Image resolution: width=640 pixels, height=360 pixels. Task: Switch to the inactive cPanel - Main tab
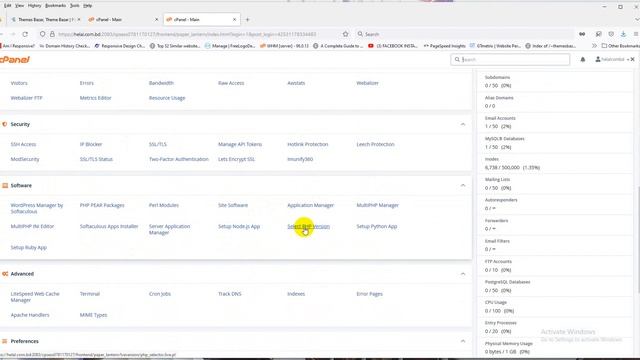(122, 20)
